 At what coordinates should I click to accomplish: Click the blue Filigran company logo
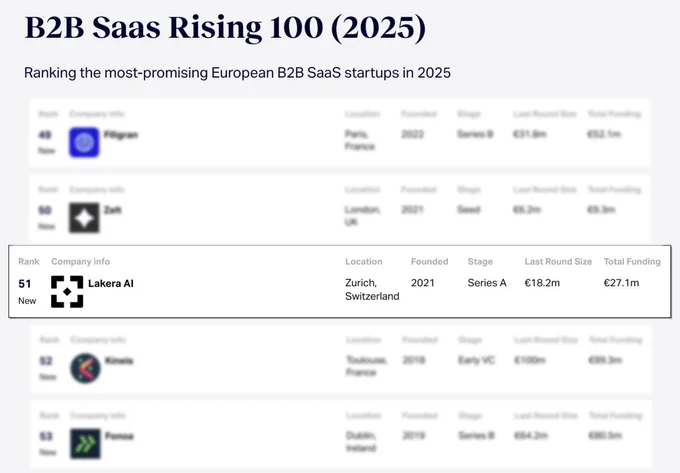[84, 142]
